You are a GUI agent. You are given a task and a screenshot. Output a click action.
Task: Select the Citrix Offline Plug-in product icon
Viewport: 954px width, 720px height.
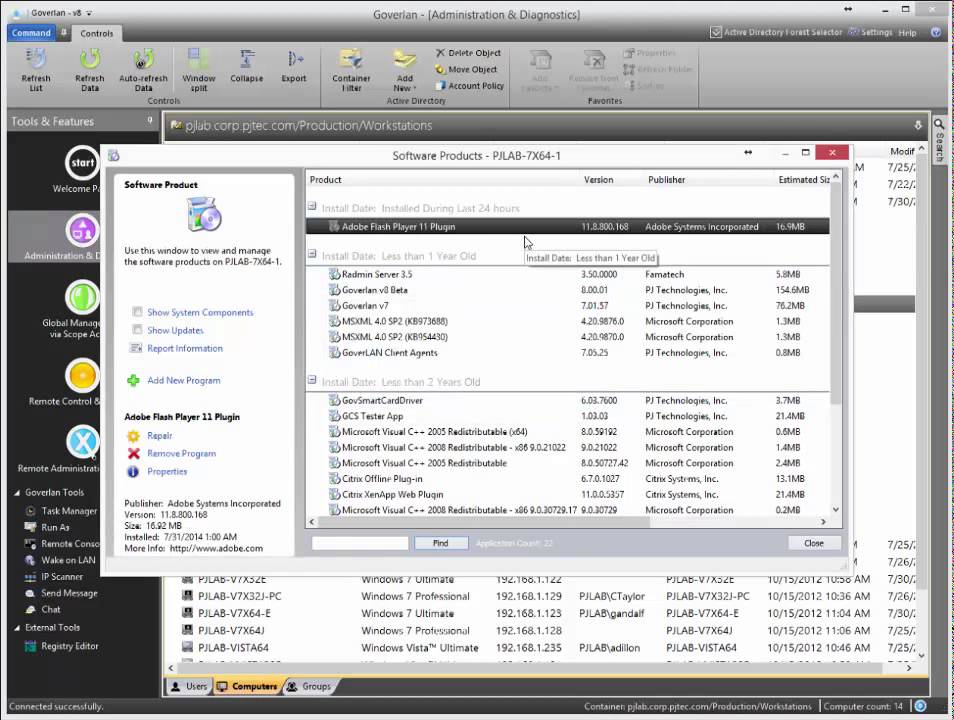[x=334, y=478]
